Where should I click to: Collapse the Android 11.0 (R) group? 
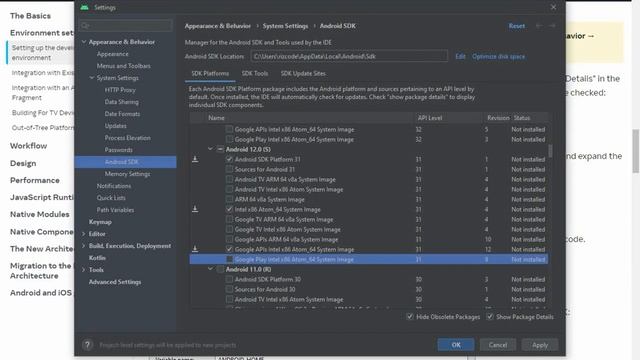tap(211, 269)
